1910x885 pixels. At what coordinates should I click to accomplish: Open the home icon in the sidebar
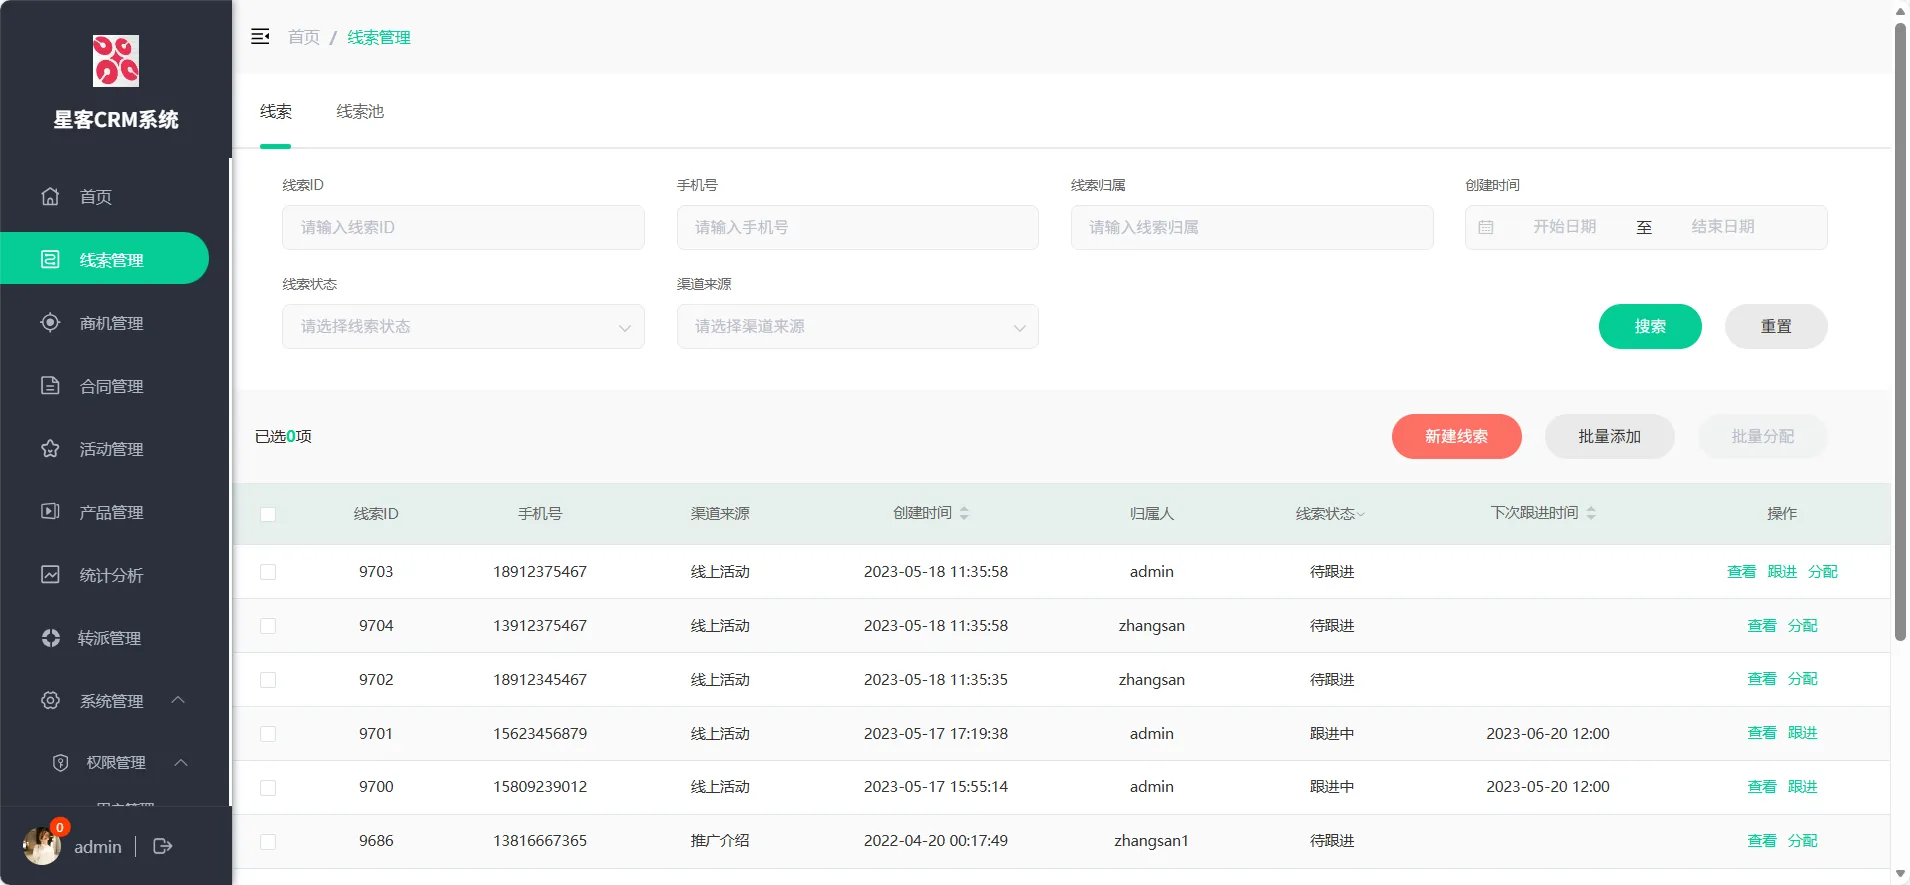50,196
